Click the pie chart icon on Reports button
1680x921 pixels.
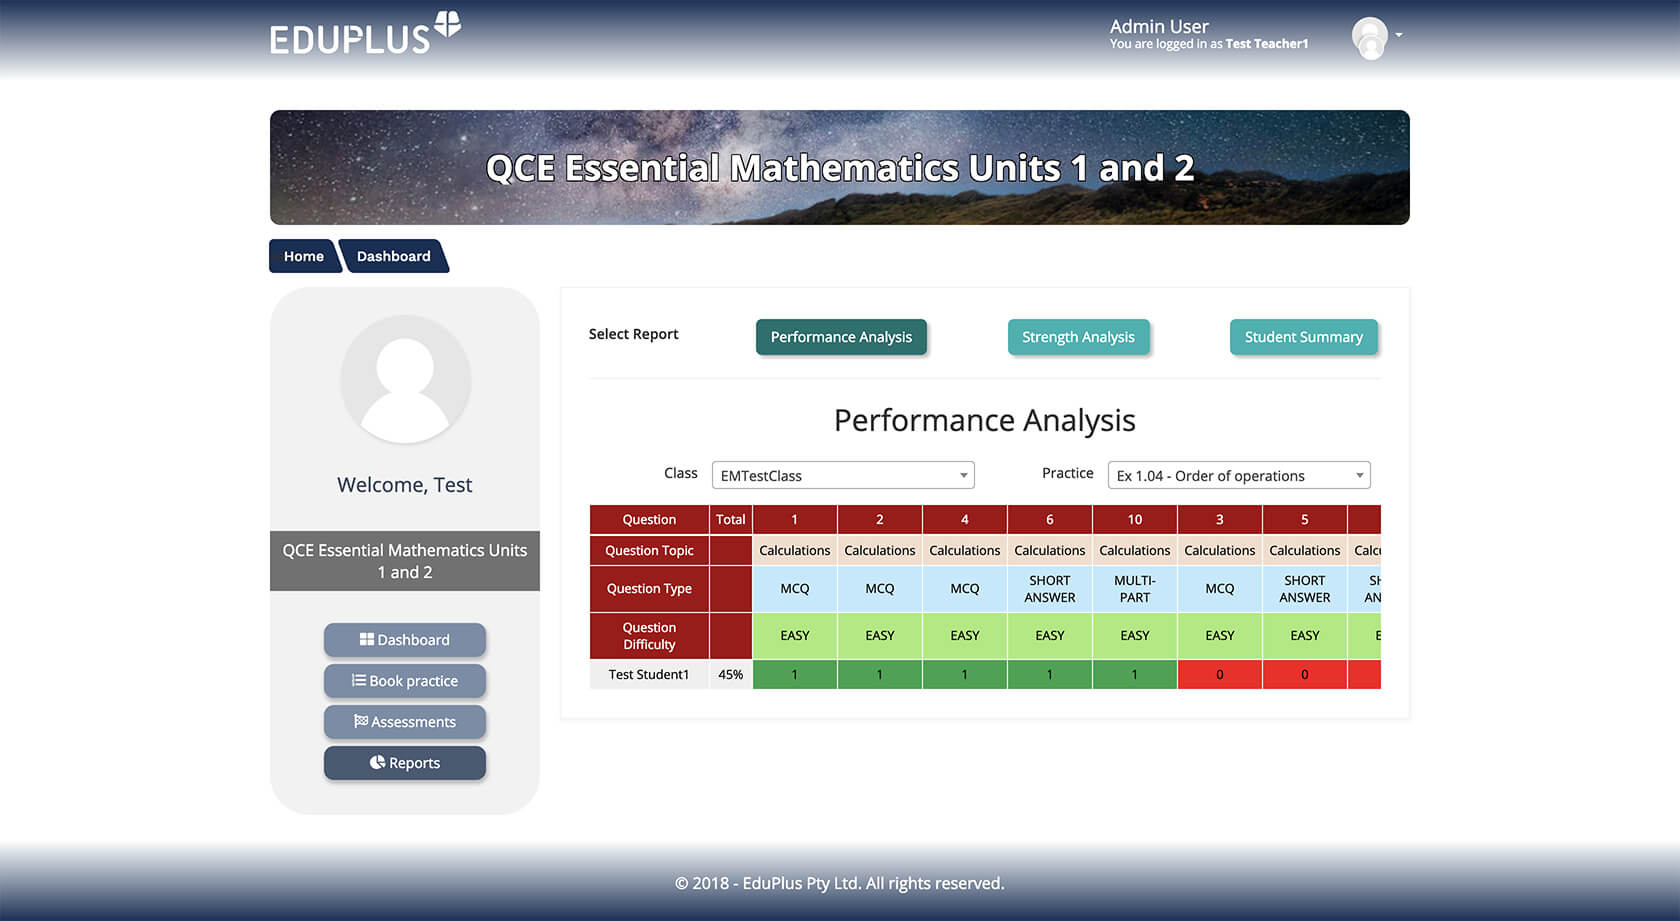pos(377,761)
